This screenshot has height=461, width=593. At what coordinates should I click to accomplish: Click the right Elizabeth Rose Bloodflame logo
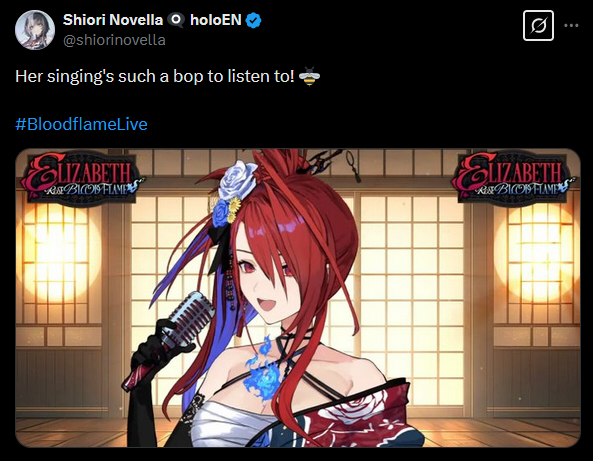pyautogui.click(x=513, y=177)
